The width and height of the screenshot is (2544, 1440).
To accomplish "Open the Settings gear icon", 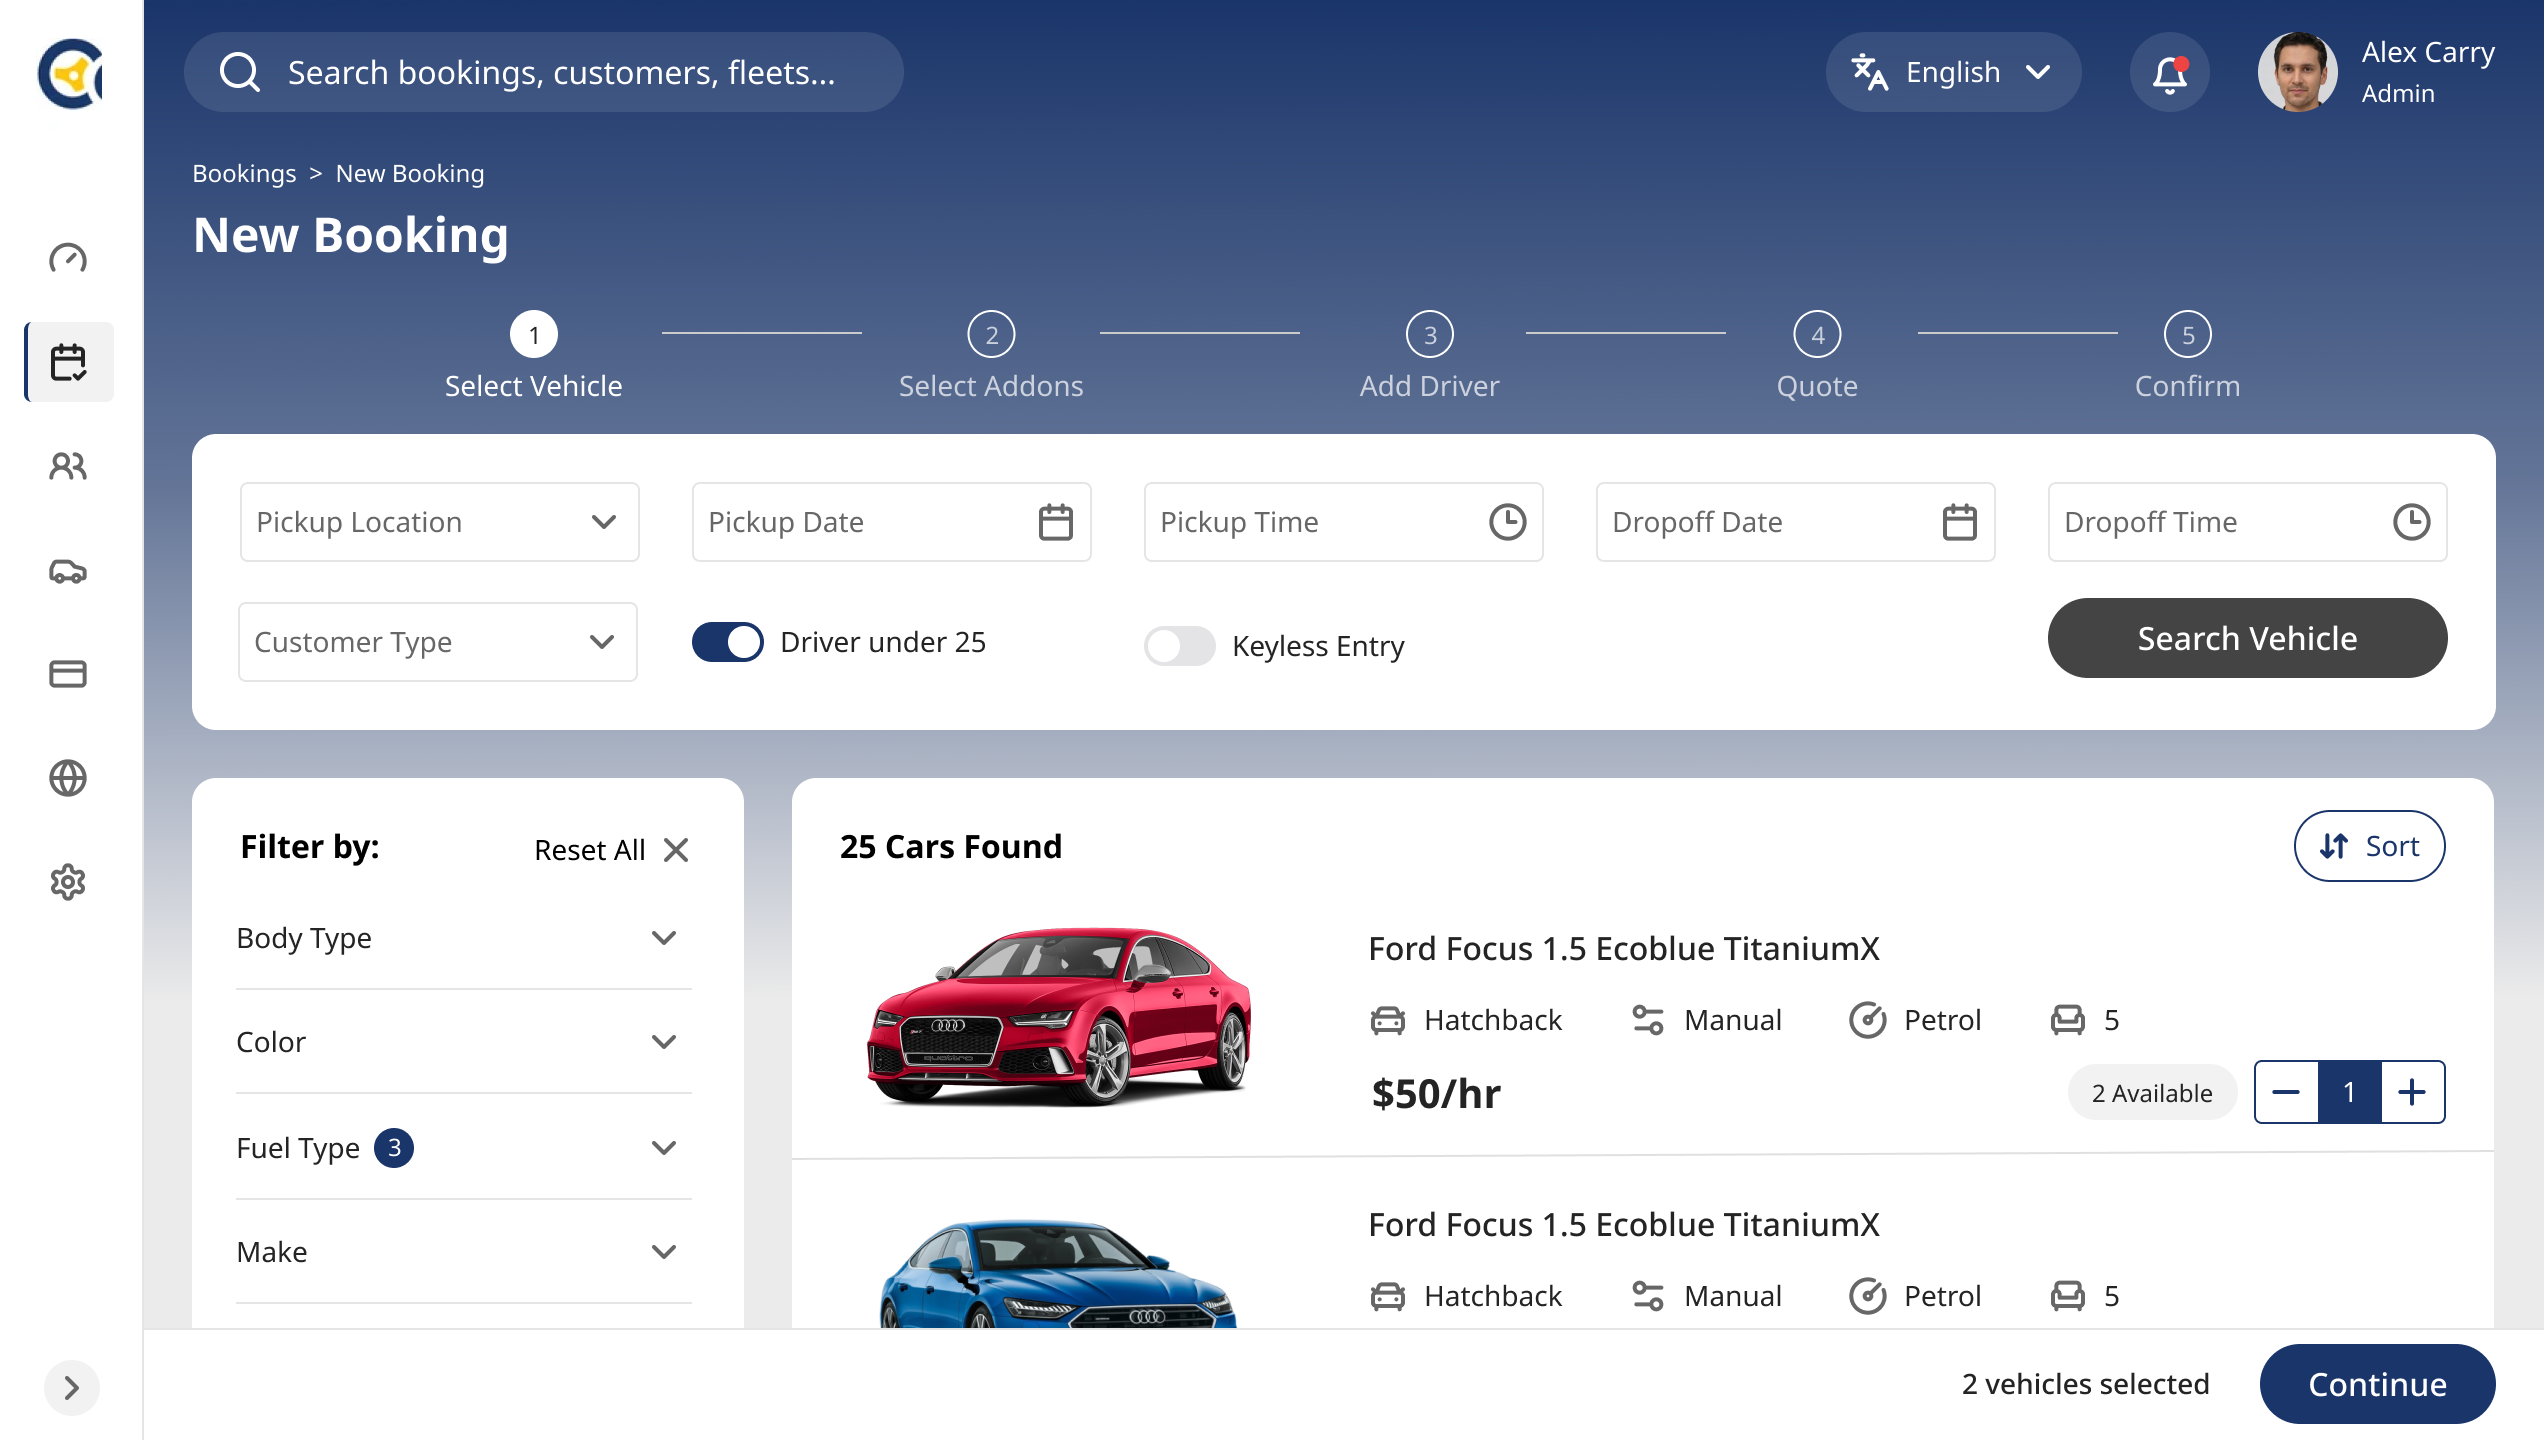I will coord(68,882).
